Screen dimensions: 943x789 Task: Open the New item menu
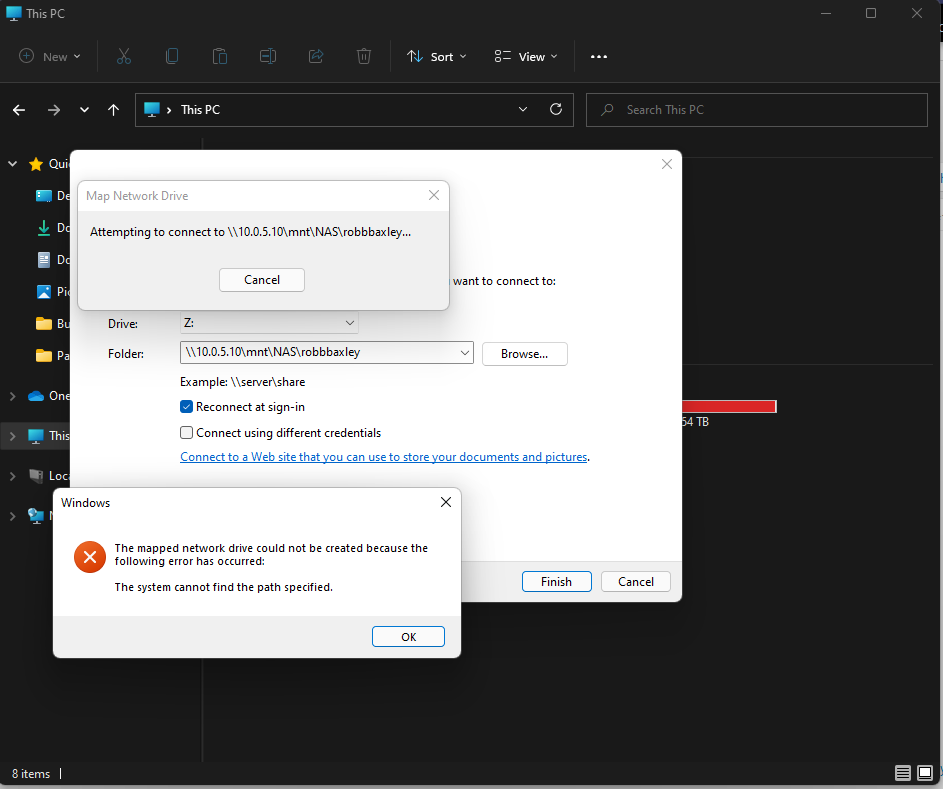pos(50,57)
